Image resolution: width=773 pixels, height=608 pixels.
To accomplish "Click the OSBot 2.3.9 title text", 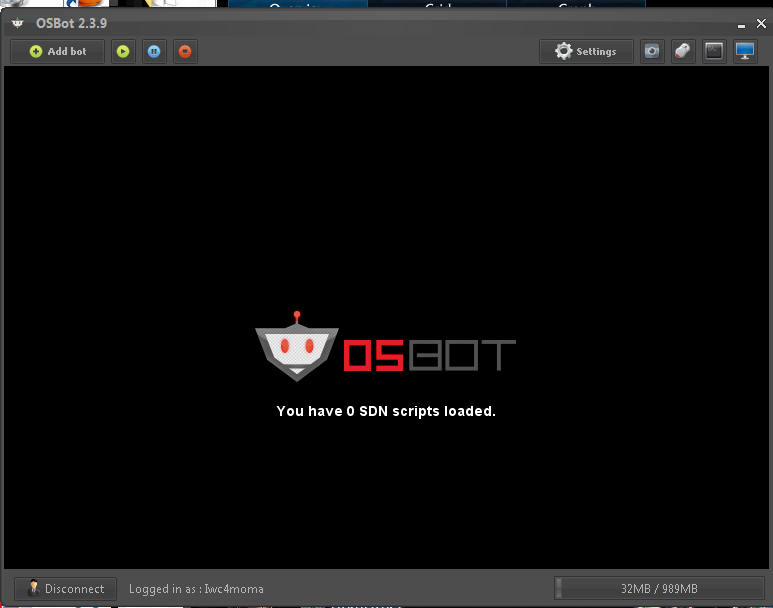I will coord(71,23).
